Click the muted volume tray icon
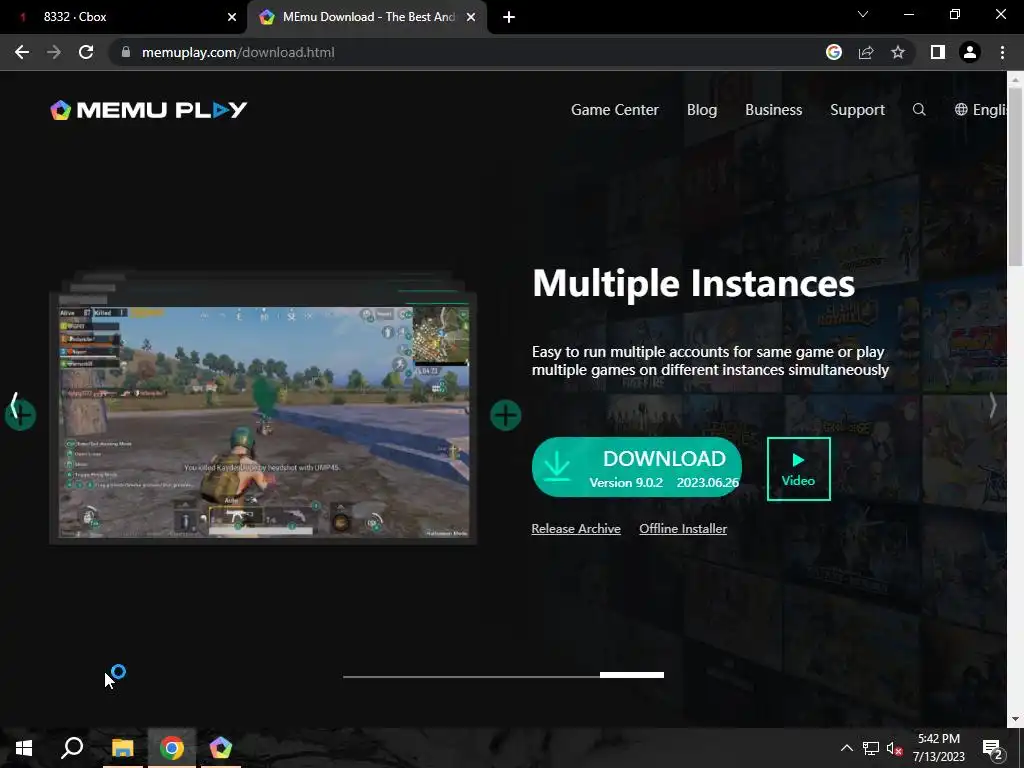1024x768 pixels. (894, 748)
